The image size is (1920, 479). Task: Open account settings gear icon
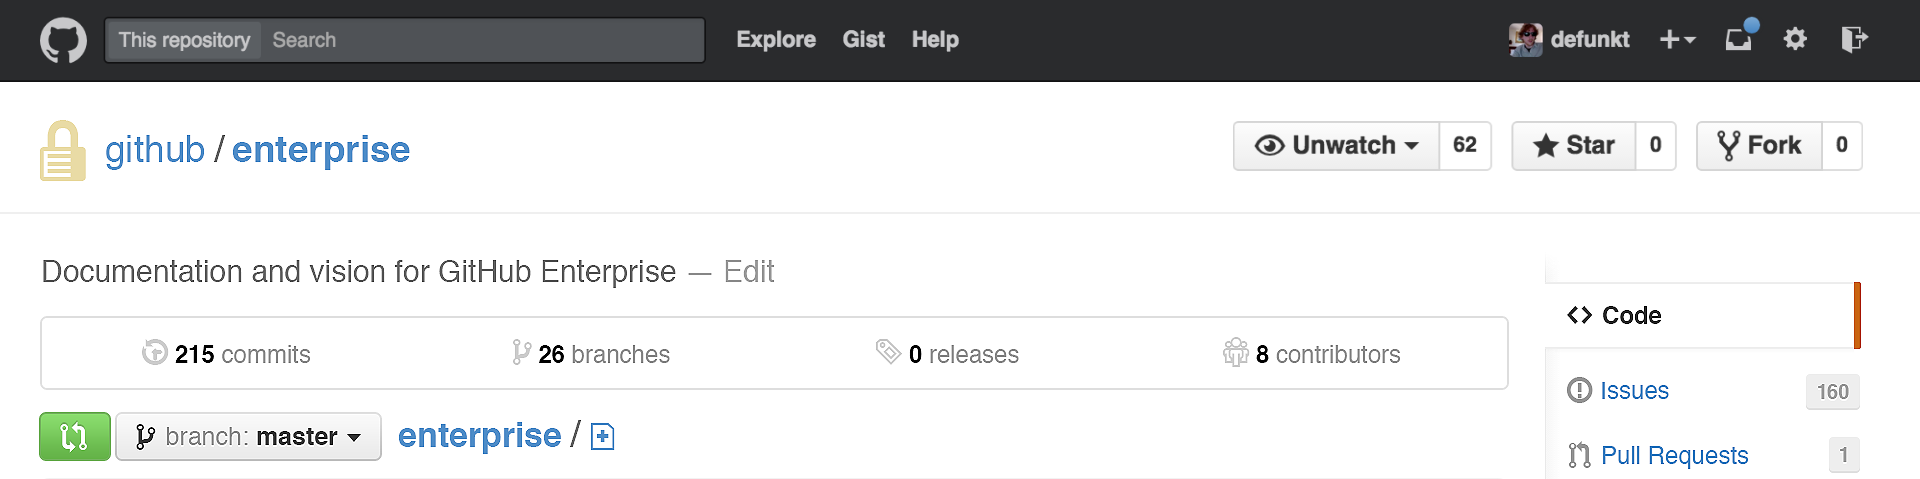click(x=1795, y=39)
